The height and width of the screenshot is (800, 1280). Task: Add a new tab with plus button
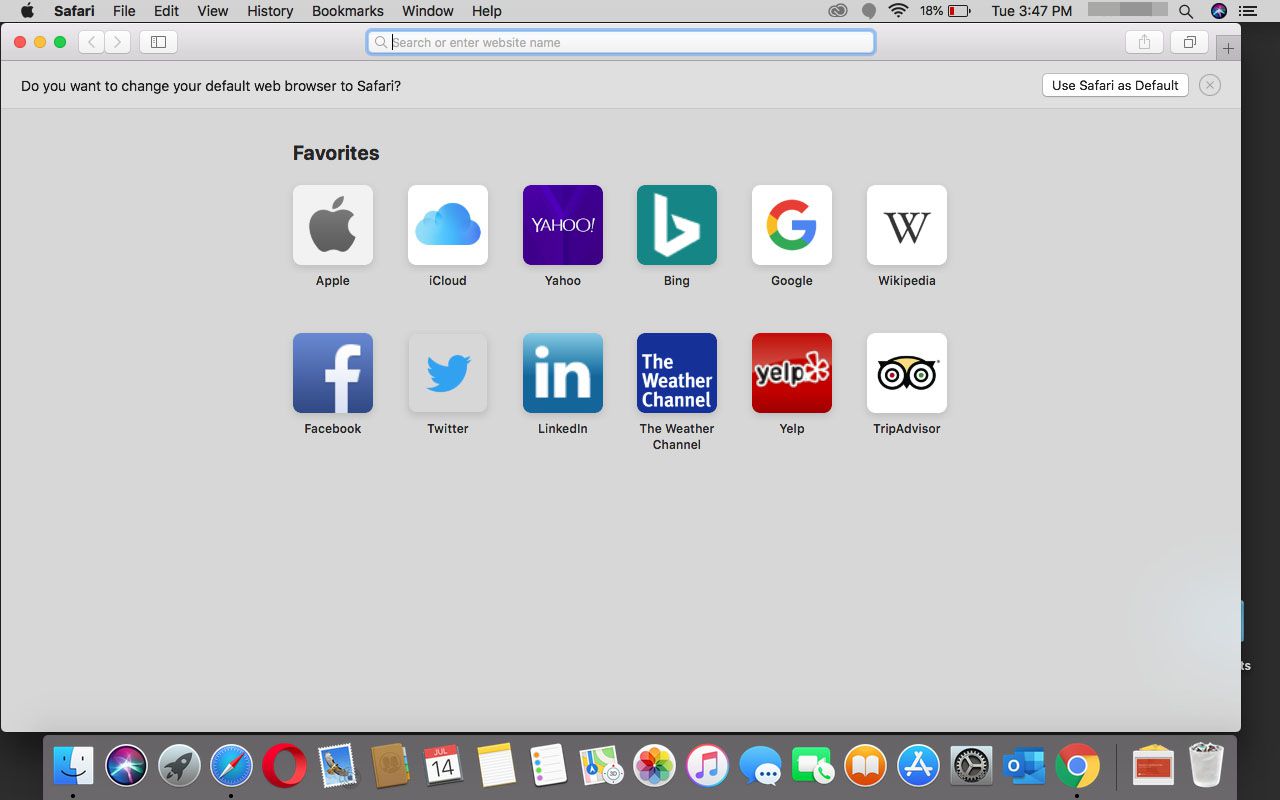coord(1228,47)
